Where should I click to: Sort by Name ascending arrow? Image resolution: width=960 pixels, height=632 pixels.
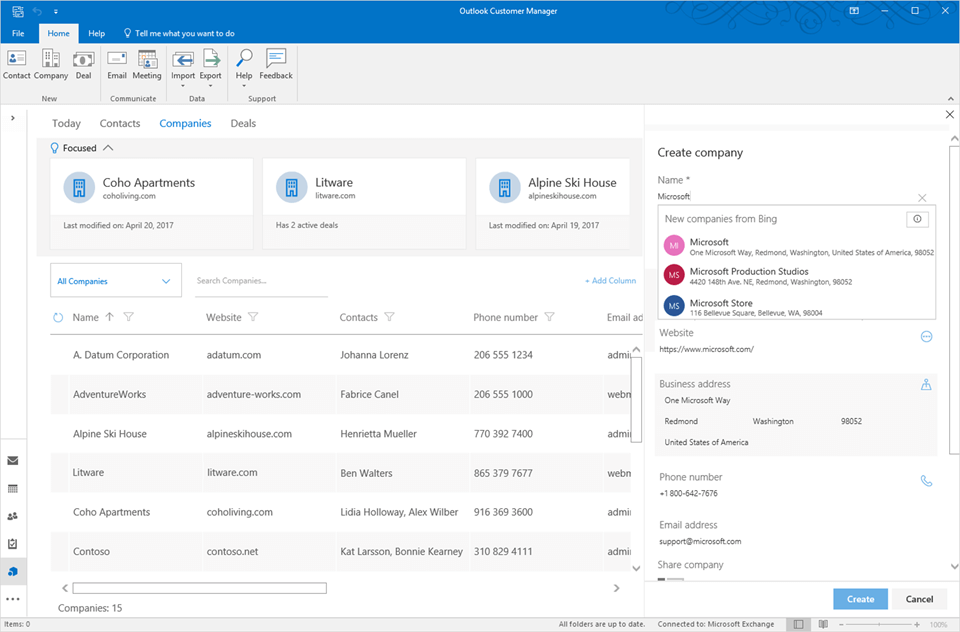point(110,317)
